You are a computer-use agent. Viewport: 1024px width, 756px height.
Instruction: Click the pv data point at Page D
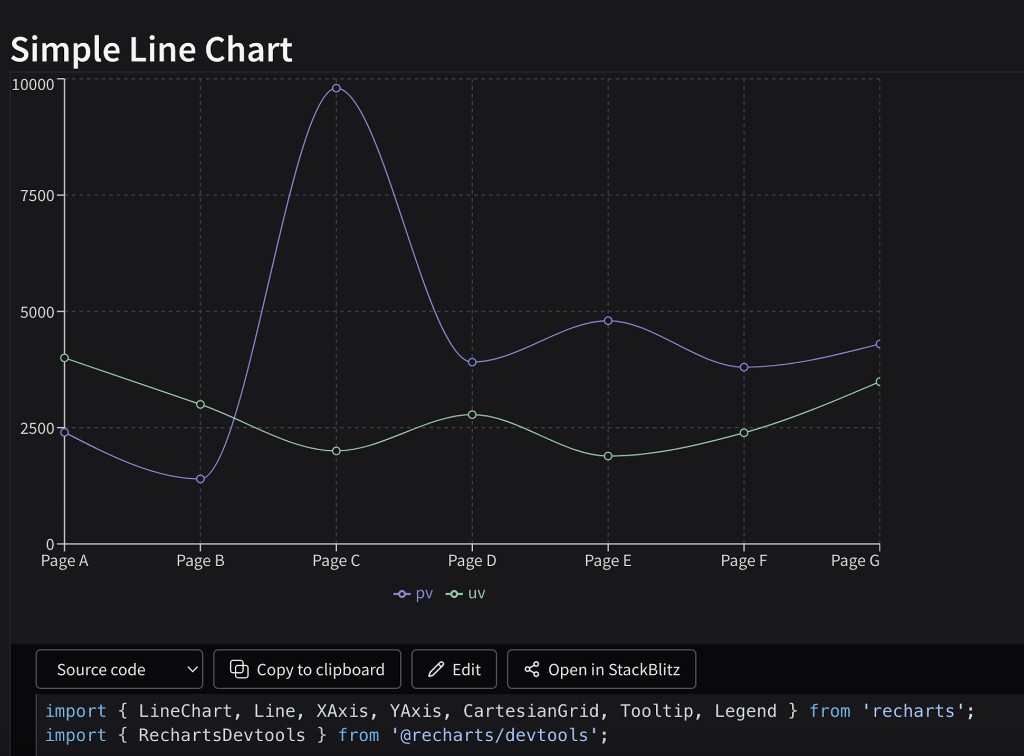click(x=472, y=362)
